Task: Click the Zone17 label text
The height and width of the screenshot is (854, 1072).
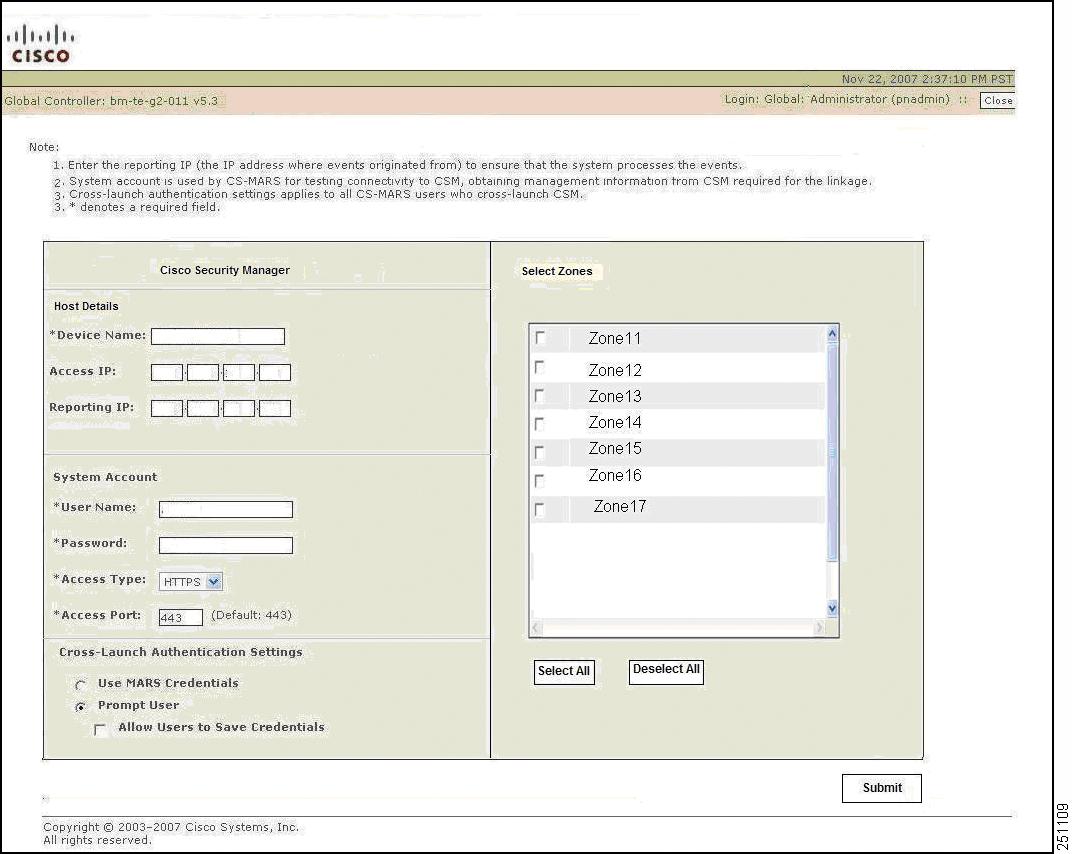Action: pos(619,507)
